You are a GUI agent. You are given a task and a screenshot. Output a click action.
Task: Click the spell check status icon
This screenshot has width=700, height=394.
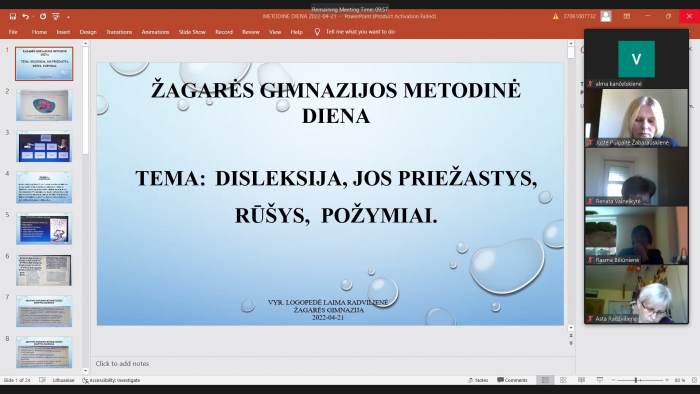click(42, 380)
